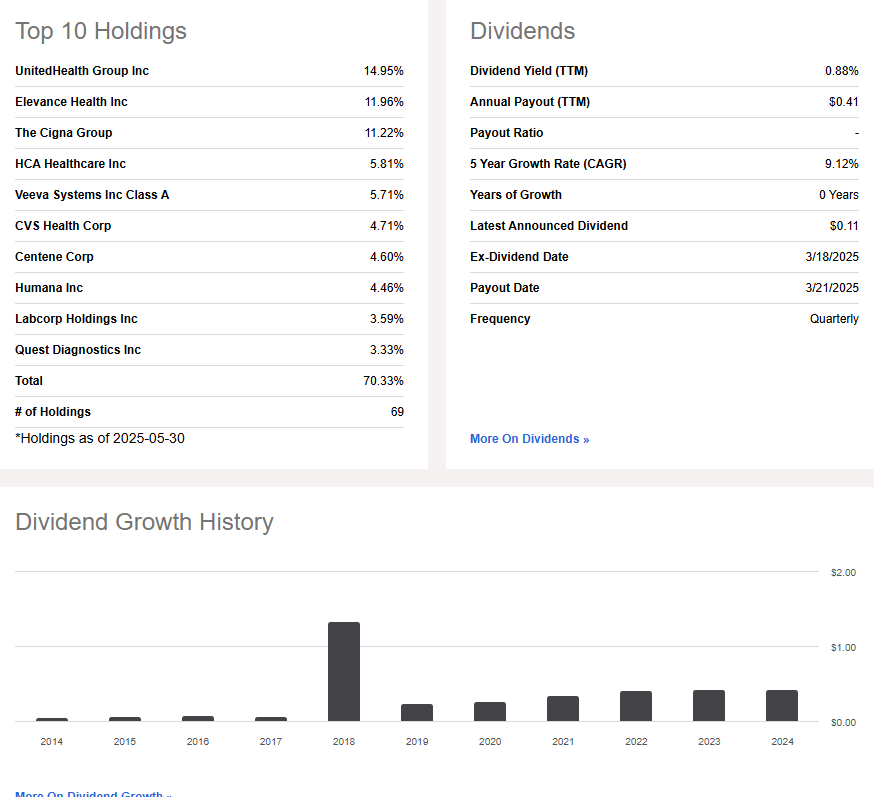
Task: Click the Top 10 Holdings heading
Action: click(x=100, y=31)
